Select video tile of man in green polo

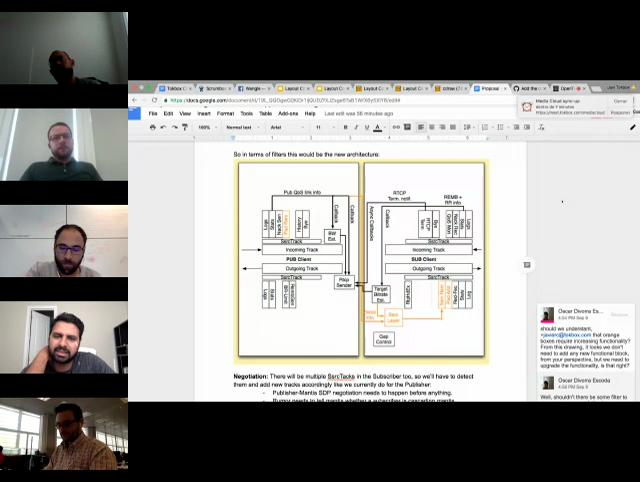(x=64, y=144)
